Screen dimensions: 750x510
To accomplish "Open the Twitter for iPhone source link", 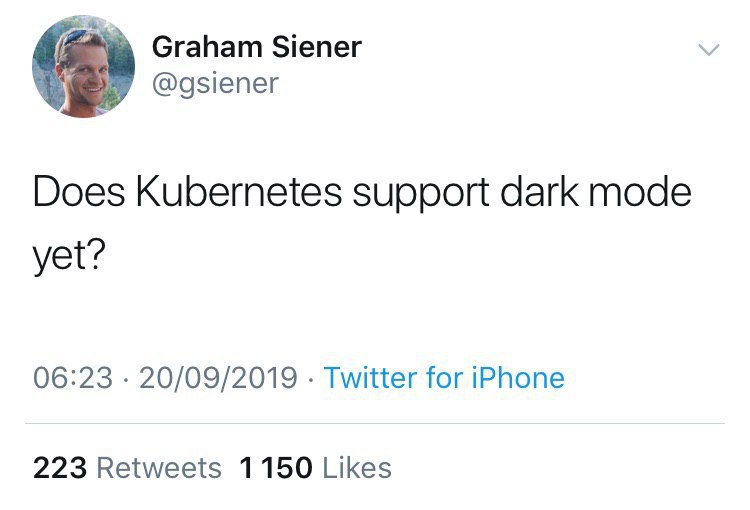I will coord(444,378).
